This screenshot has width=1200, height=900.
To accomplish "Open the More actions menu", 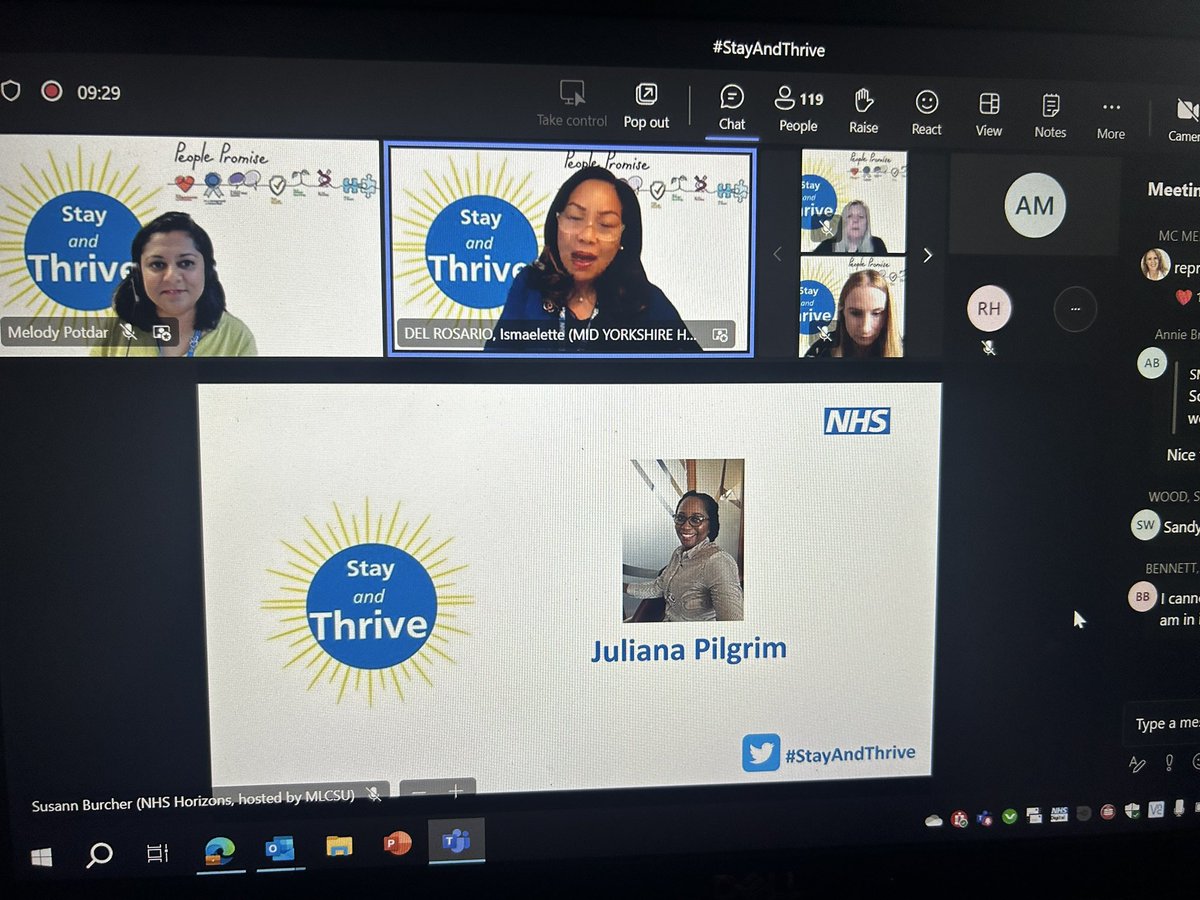I will point(1111,118).
